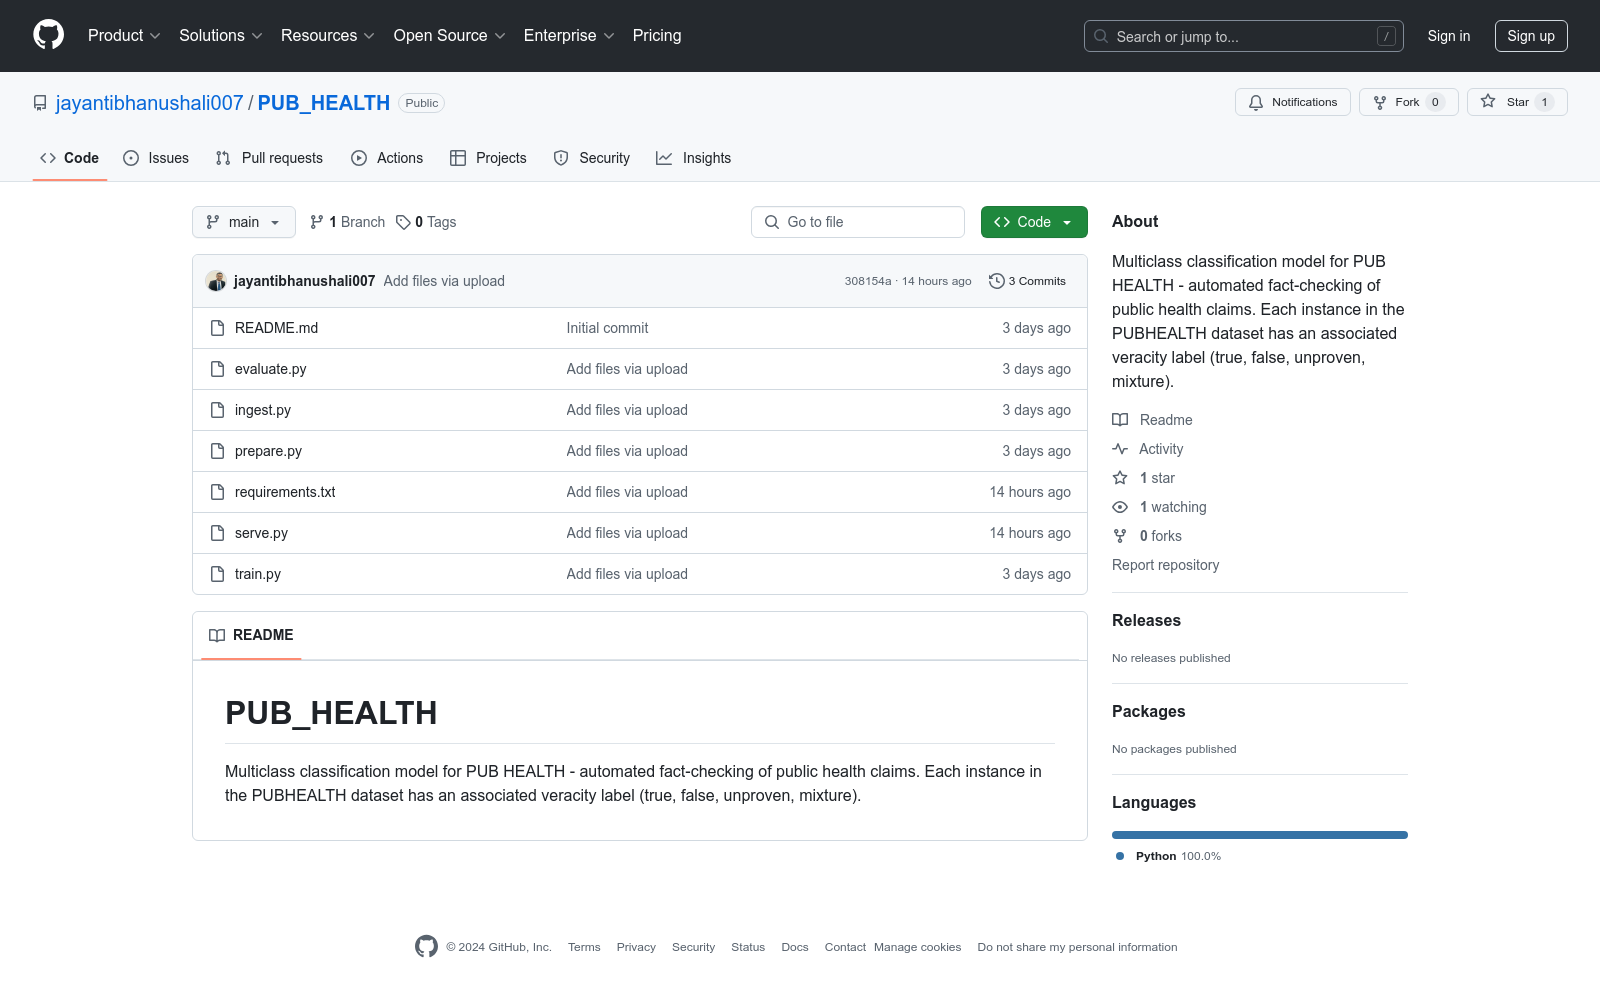
Task: Open the green Code dropdown button
Action: point(1034,222)
